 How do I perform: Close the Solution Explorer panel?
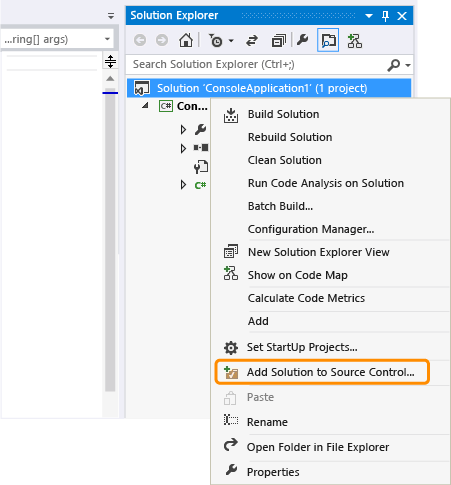pos(402,16)
